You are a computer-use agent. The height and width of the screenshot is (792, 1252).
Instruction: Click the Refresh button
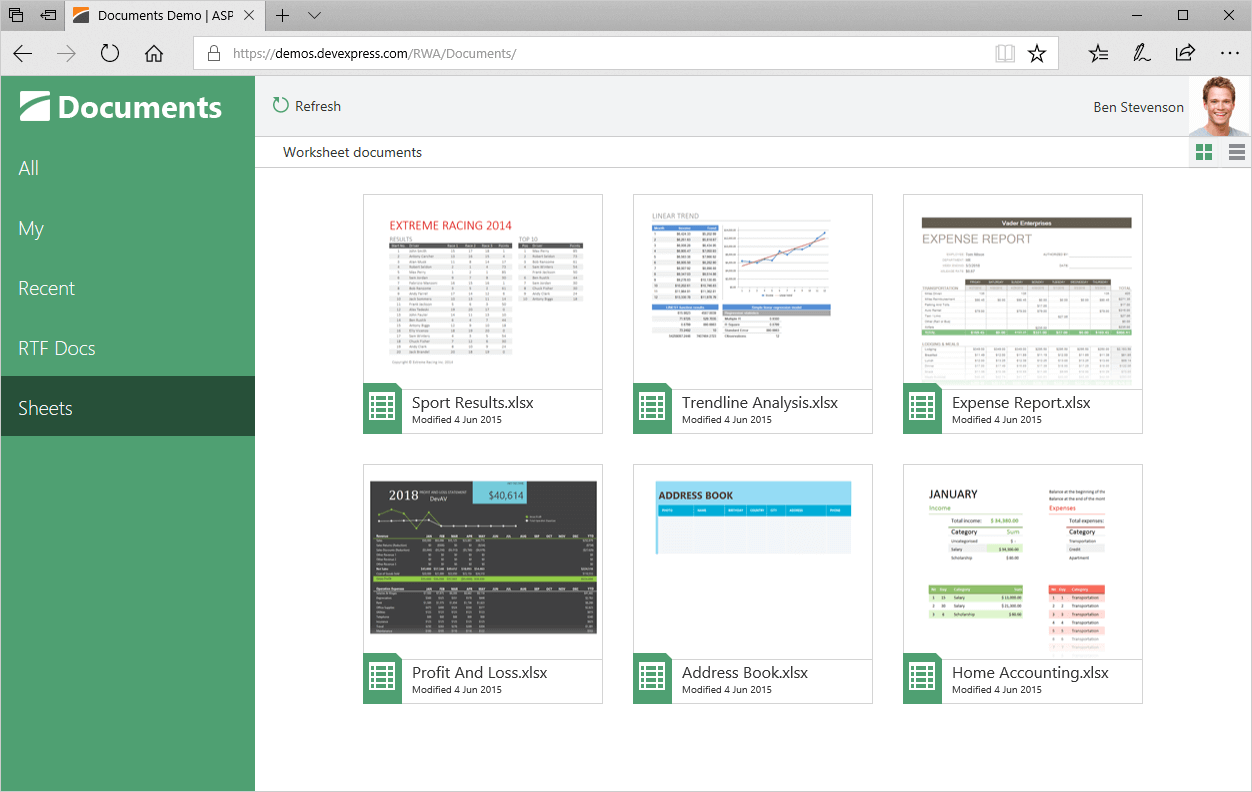pyautogui.click(x=307, y=106)
